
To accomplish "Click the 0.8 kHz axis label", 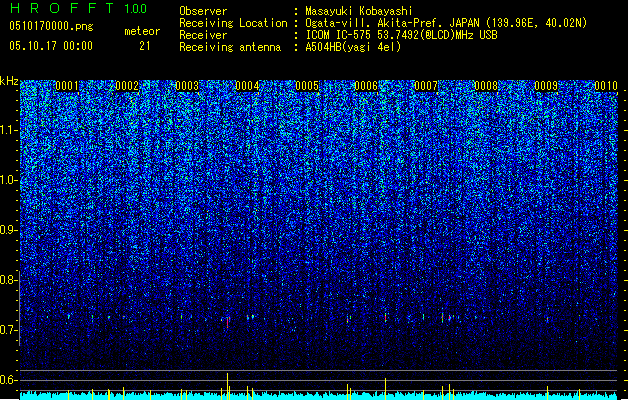I will (8, 280).
